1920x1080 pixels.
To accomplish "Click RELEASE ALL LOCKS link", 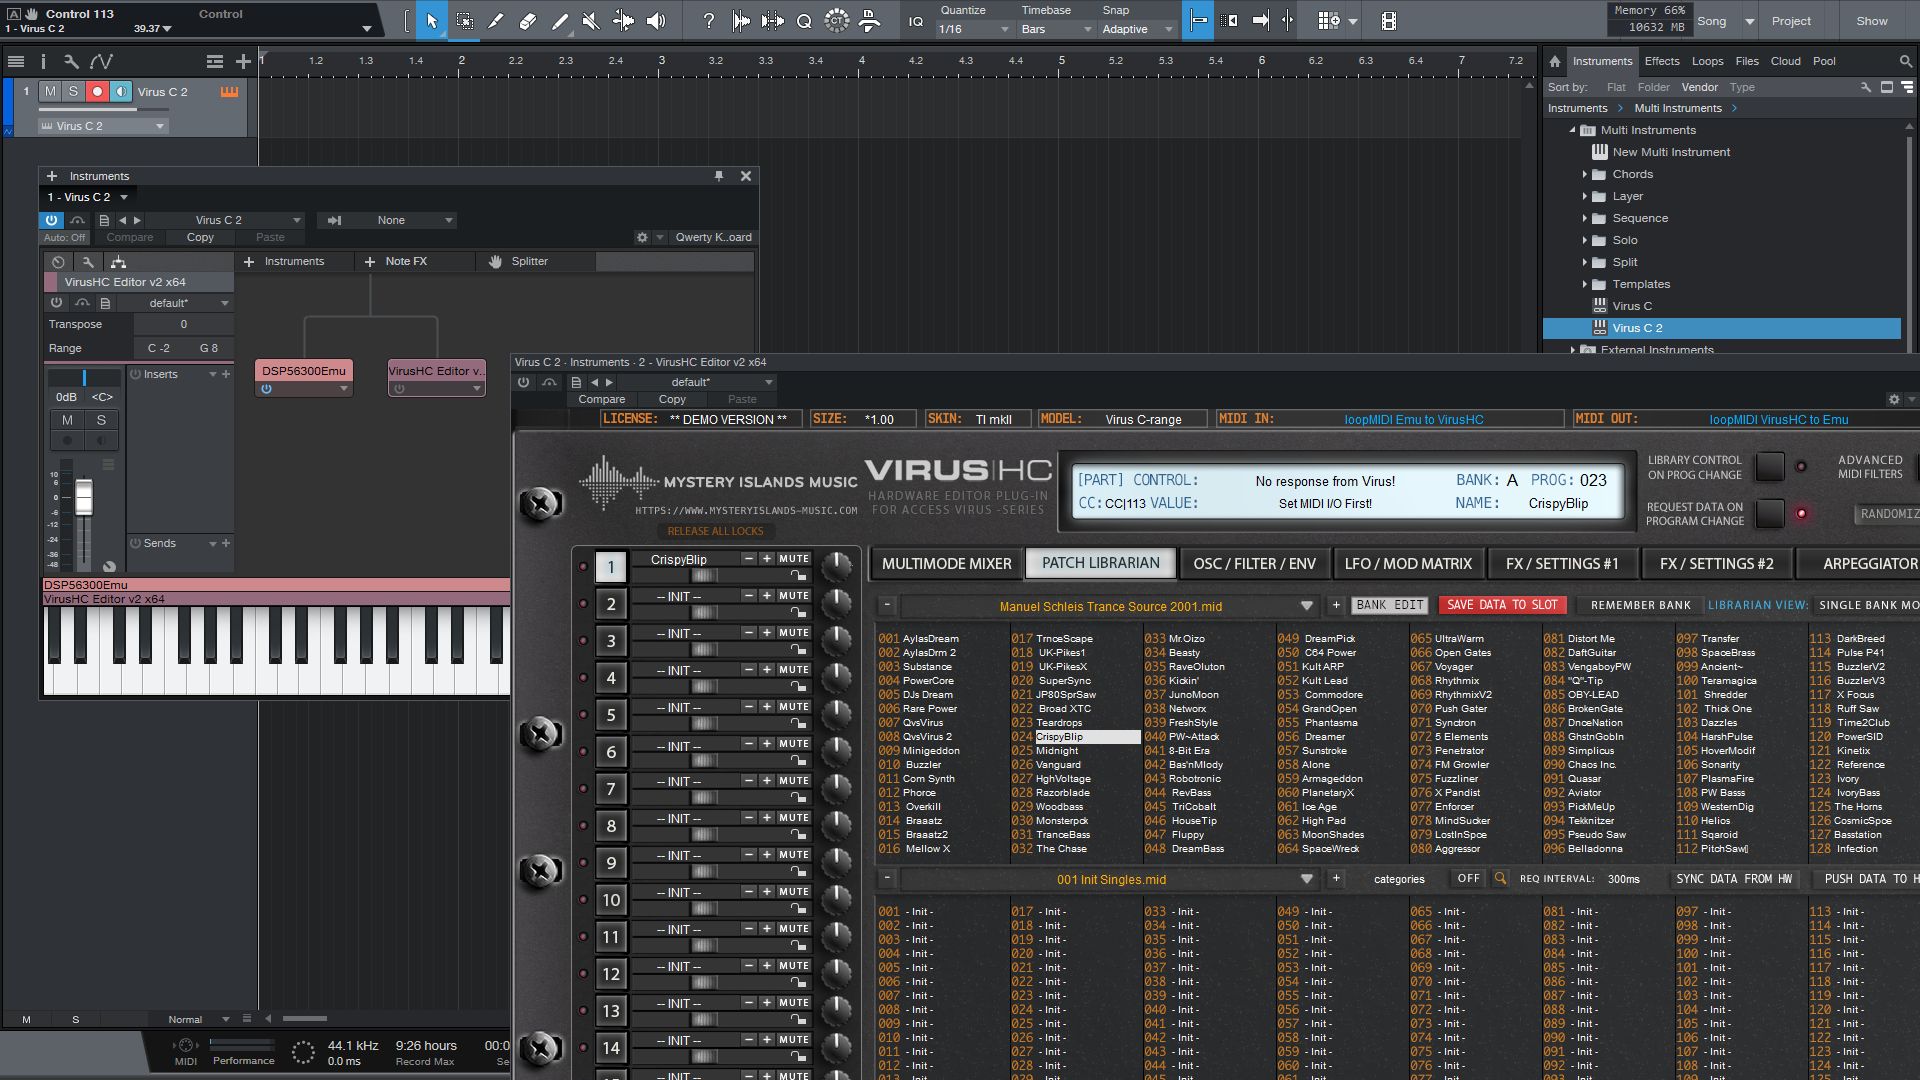I will 715,532.
